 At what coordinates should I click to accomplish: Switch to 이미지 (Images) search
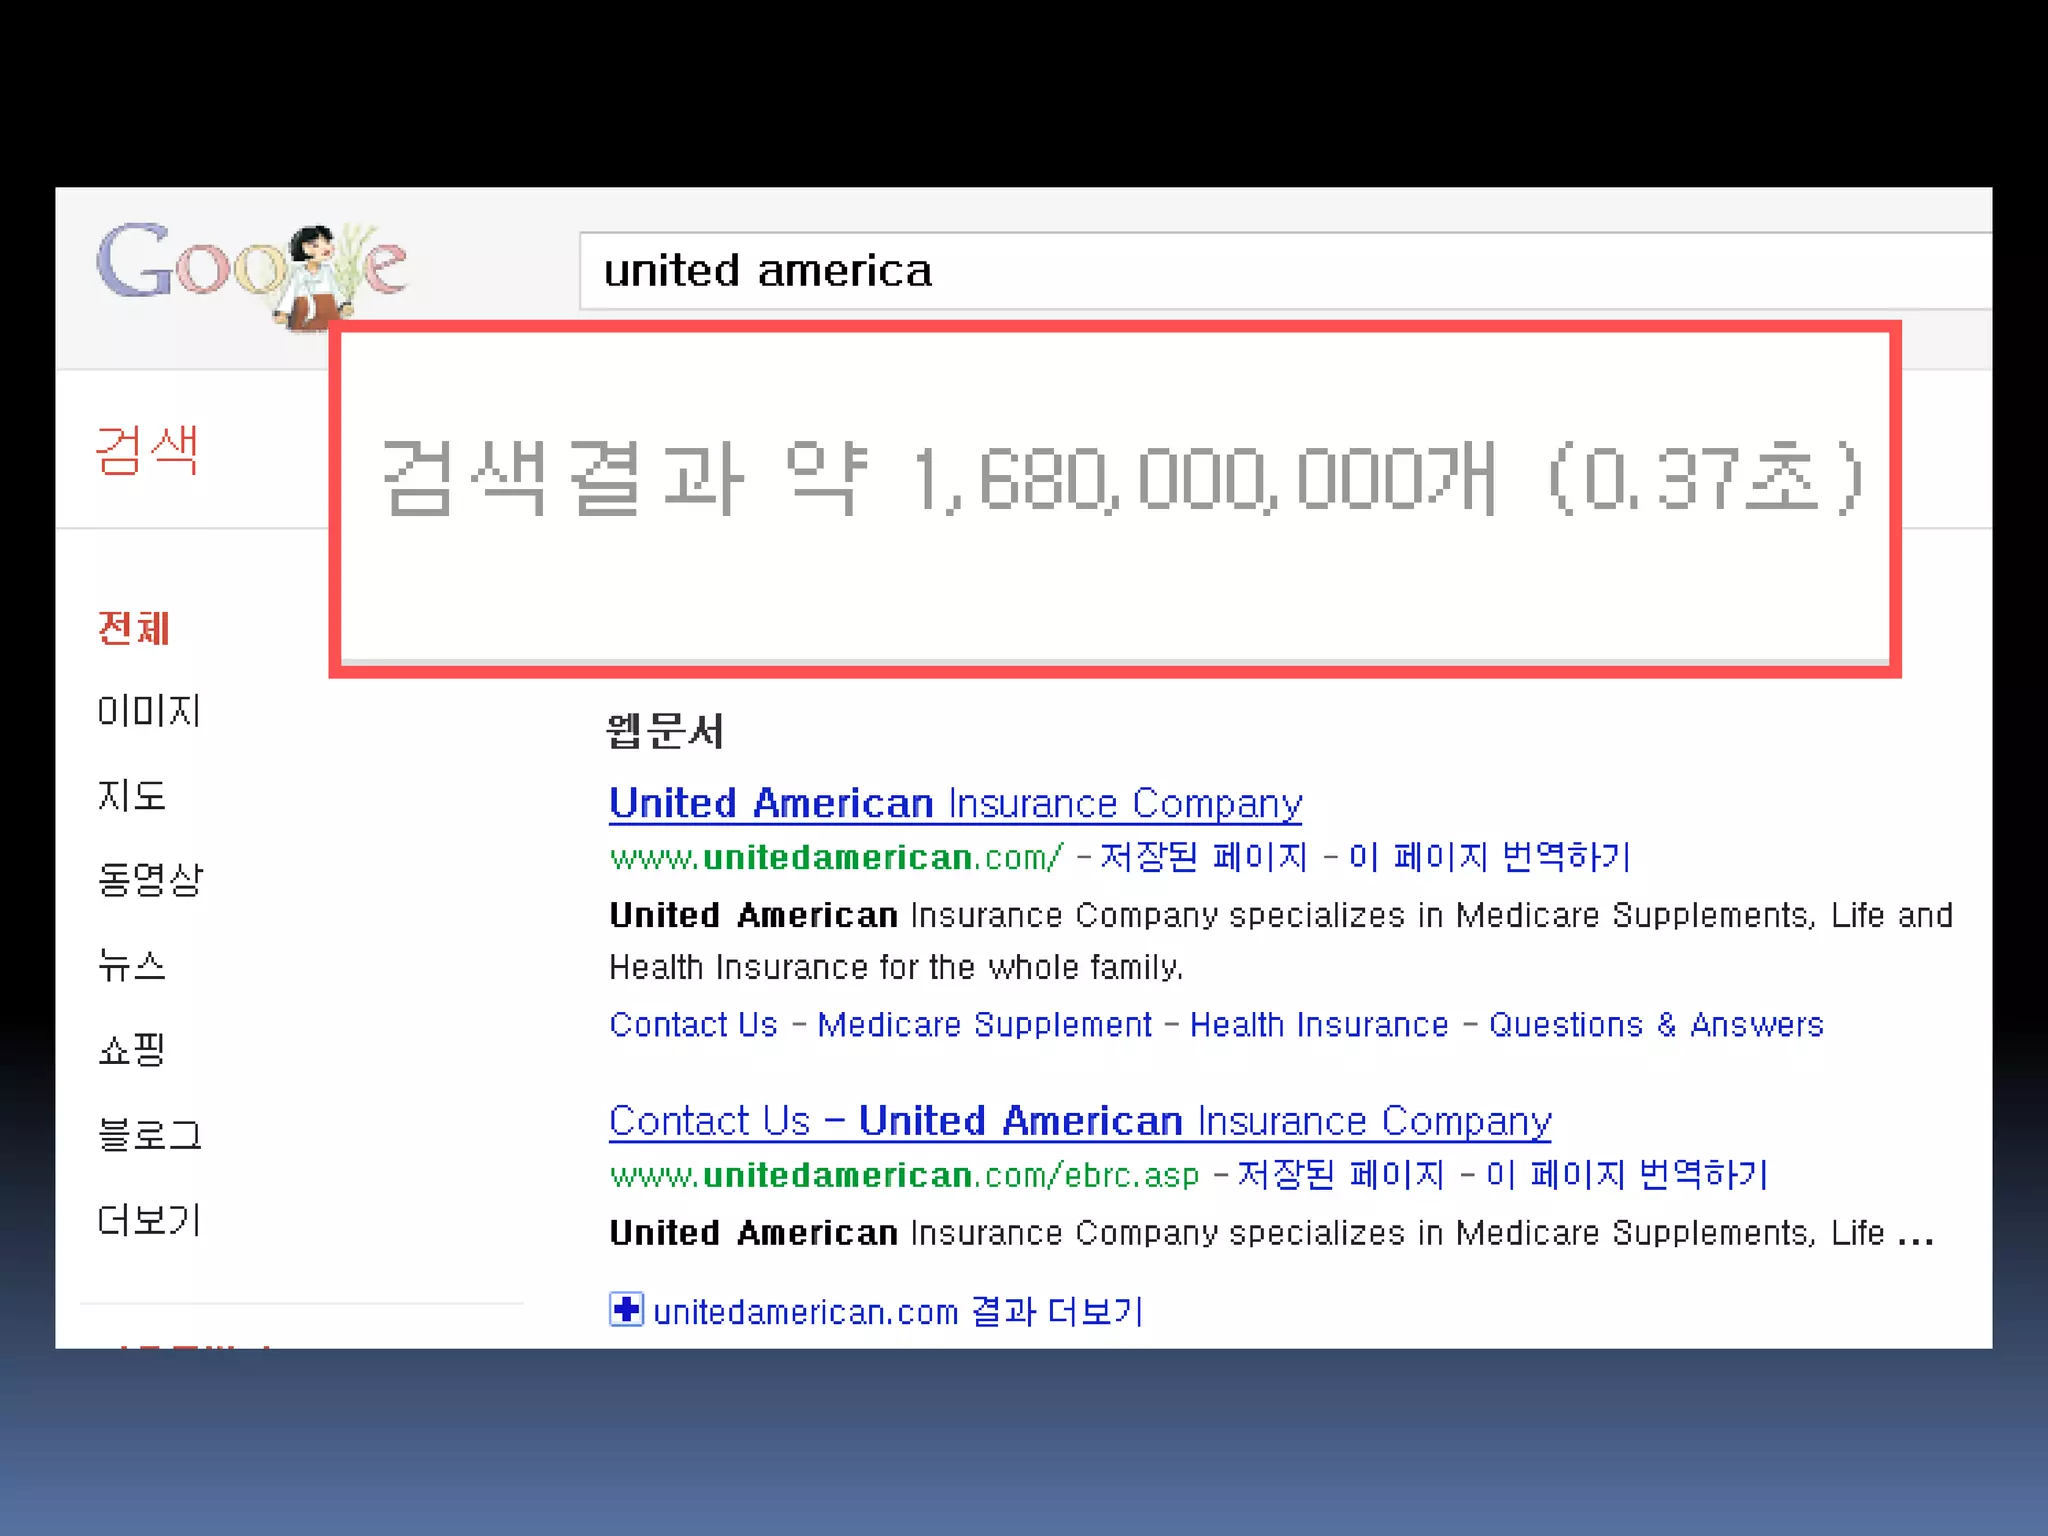(149, 712)
